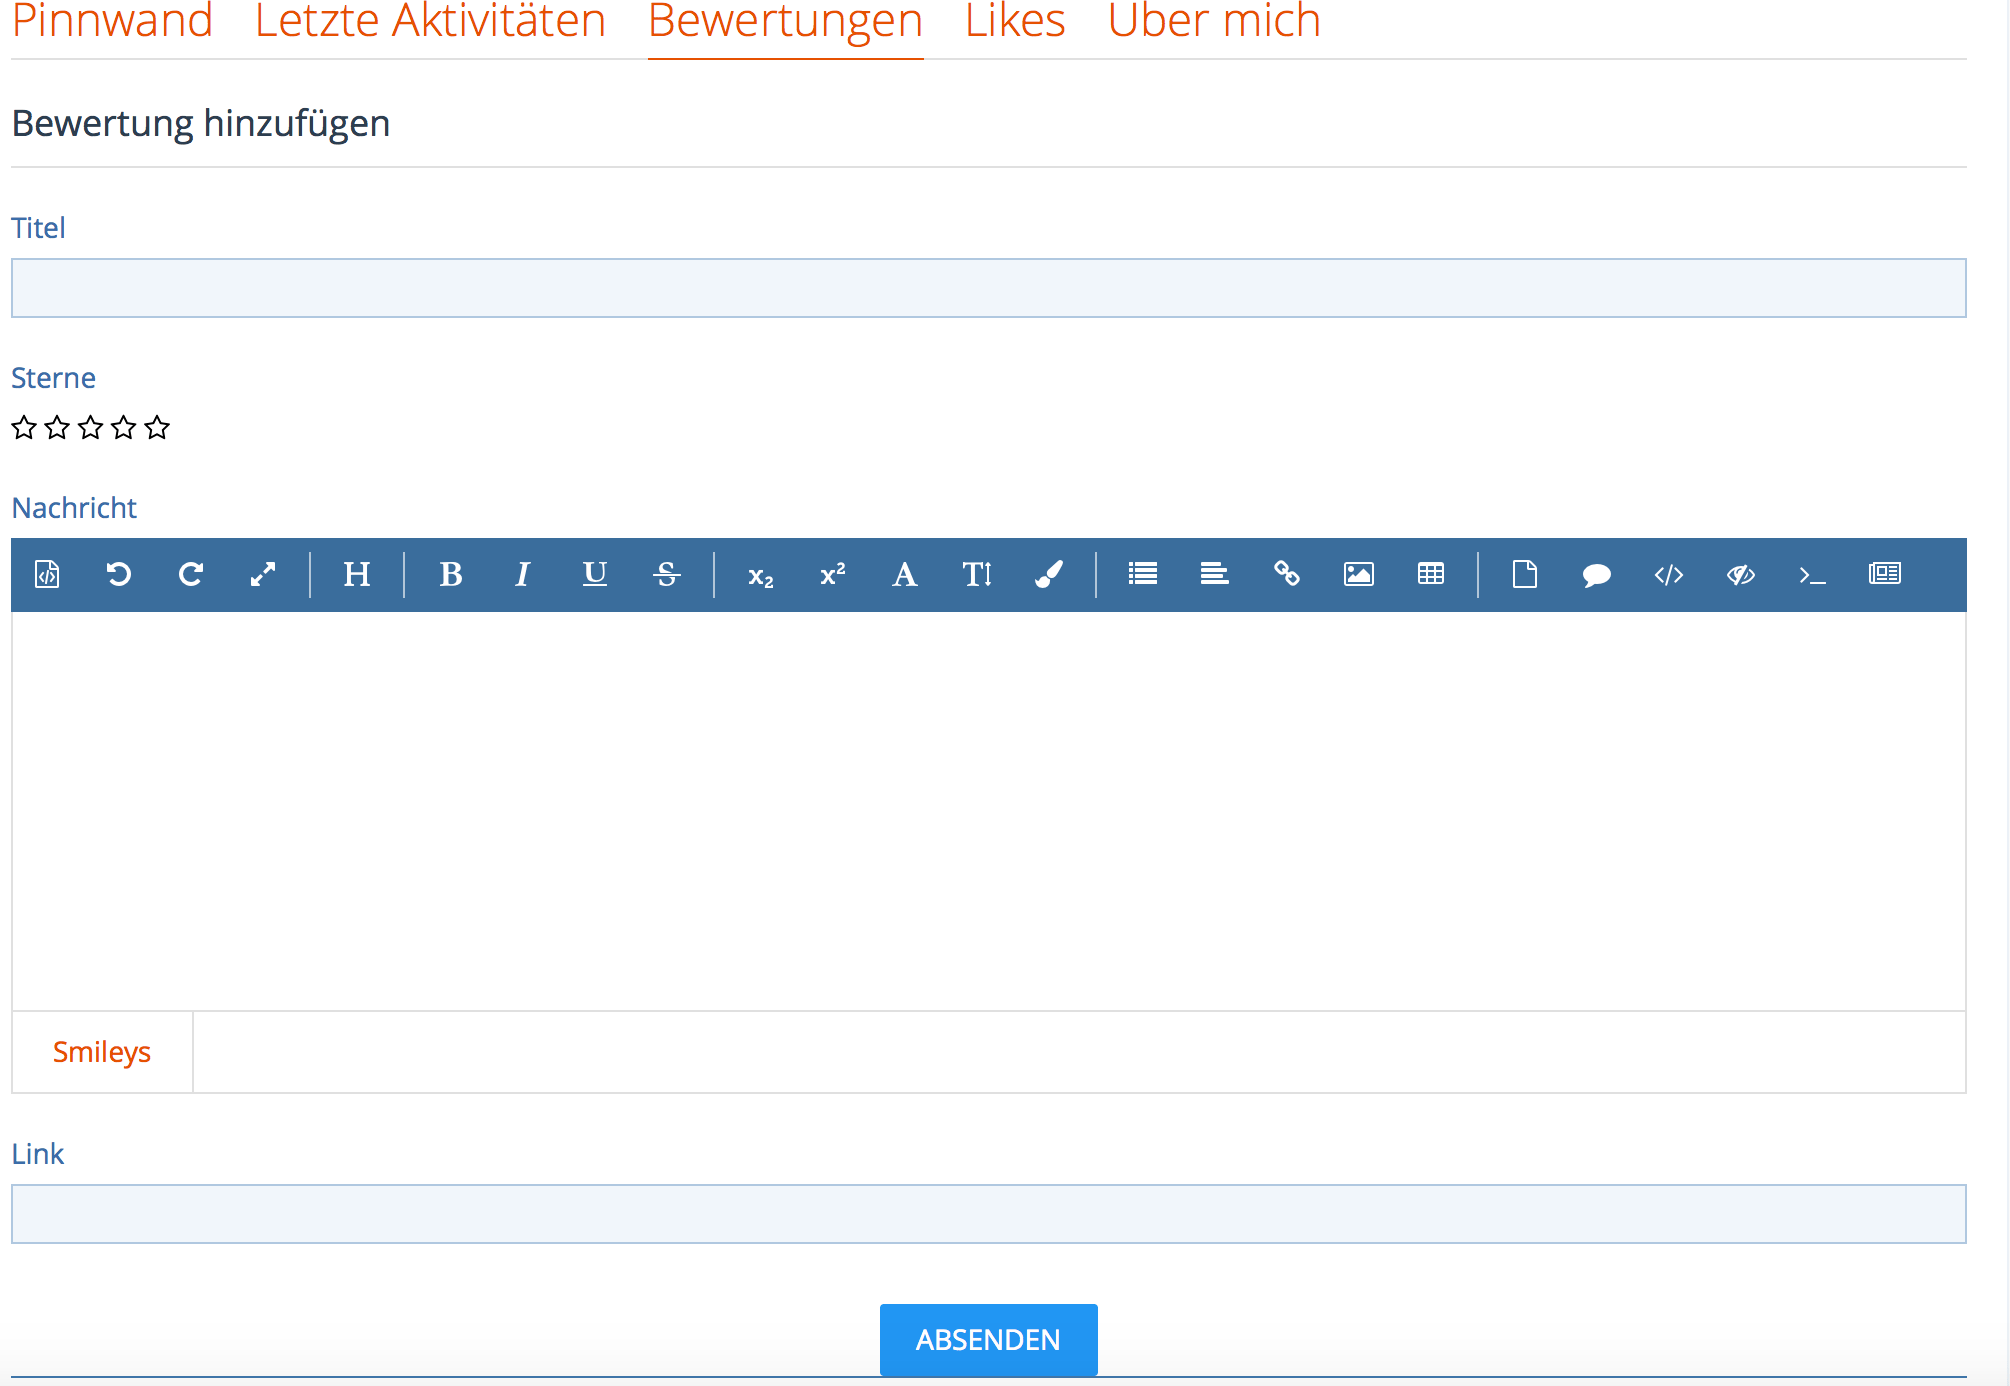The width and height of the screenshot is (2010, 1386).
Task: Open the heading dropdown
Action: coord(357,574)
